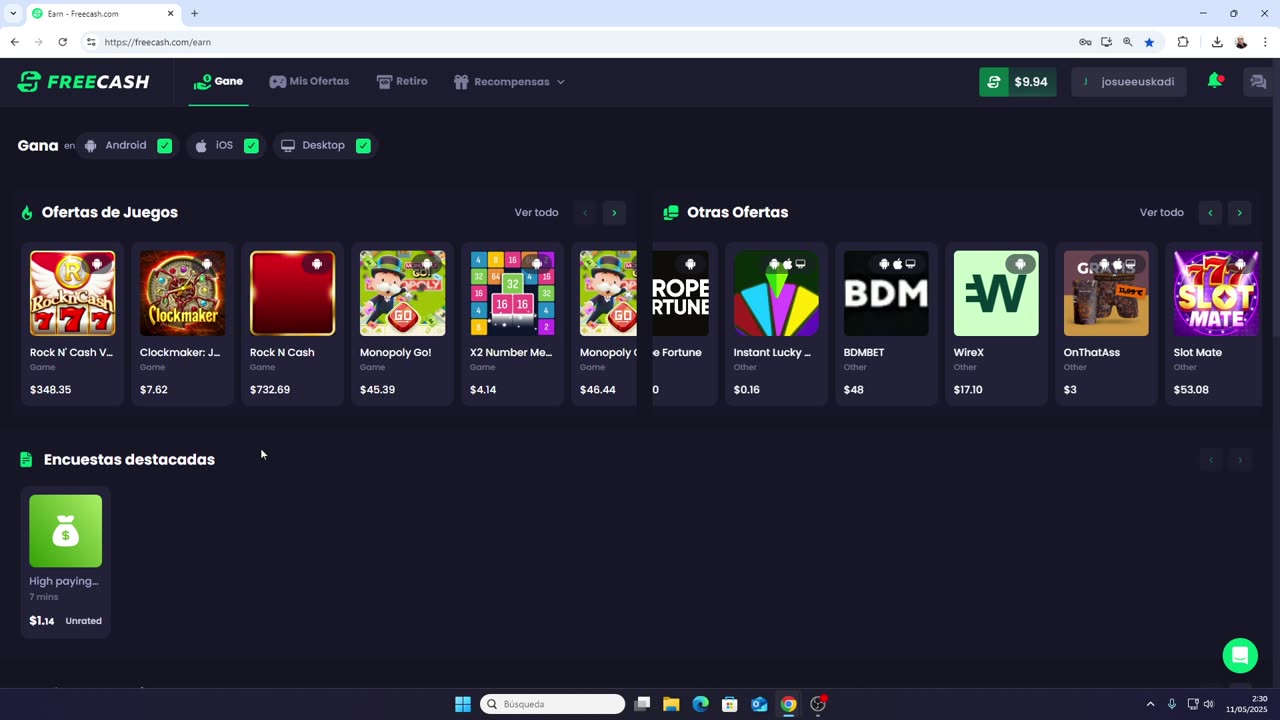Open the browser downloads icon
Screen dimensions: 1280x720
coord(1217,42)
